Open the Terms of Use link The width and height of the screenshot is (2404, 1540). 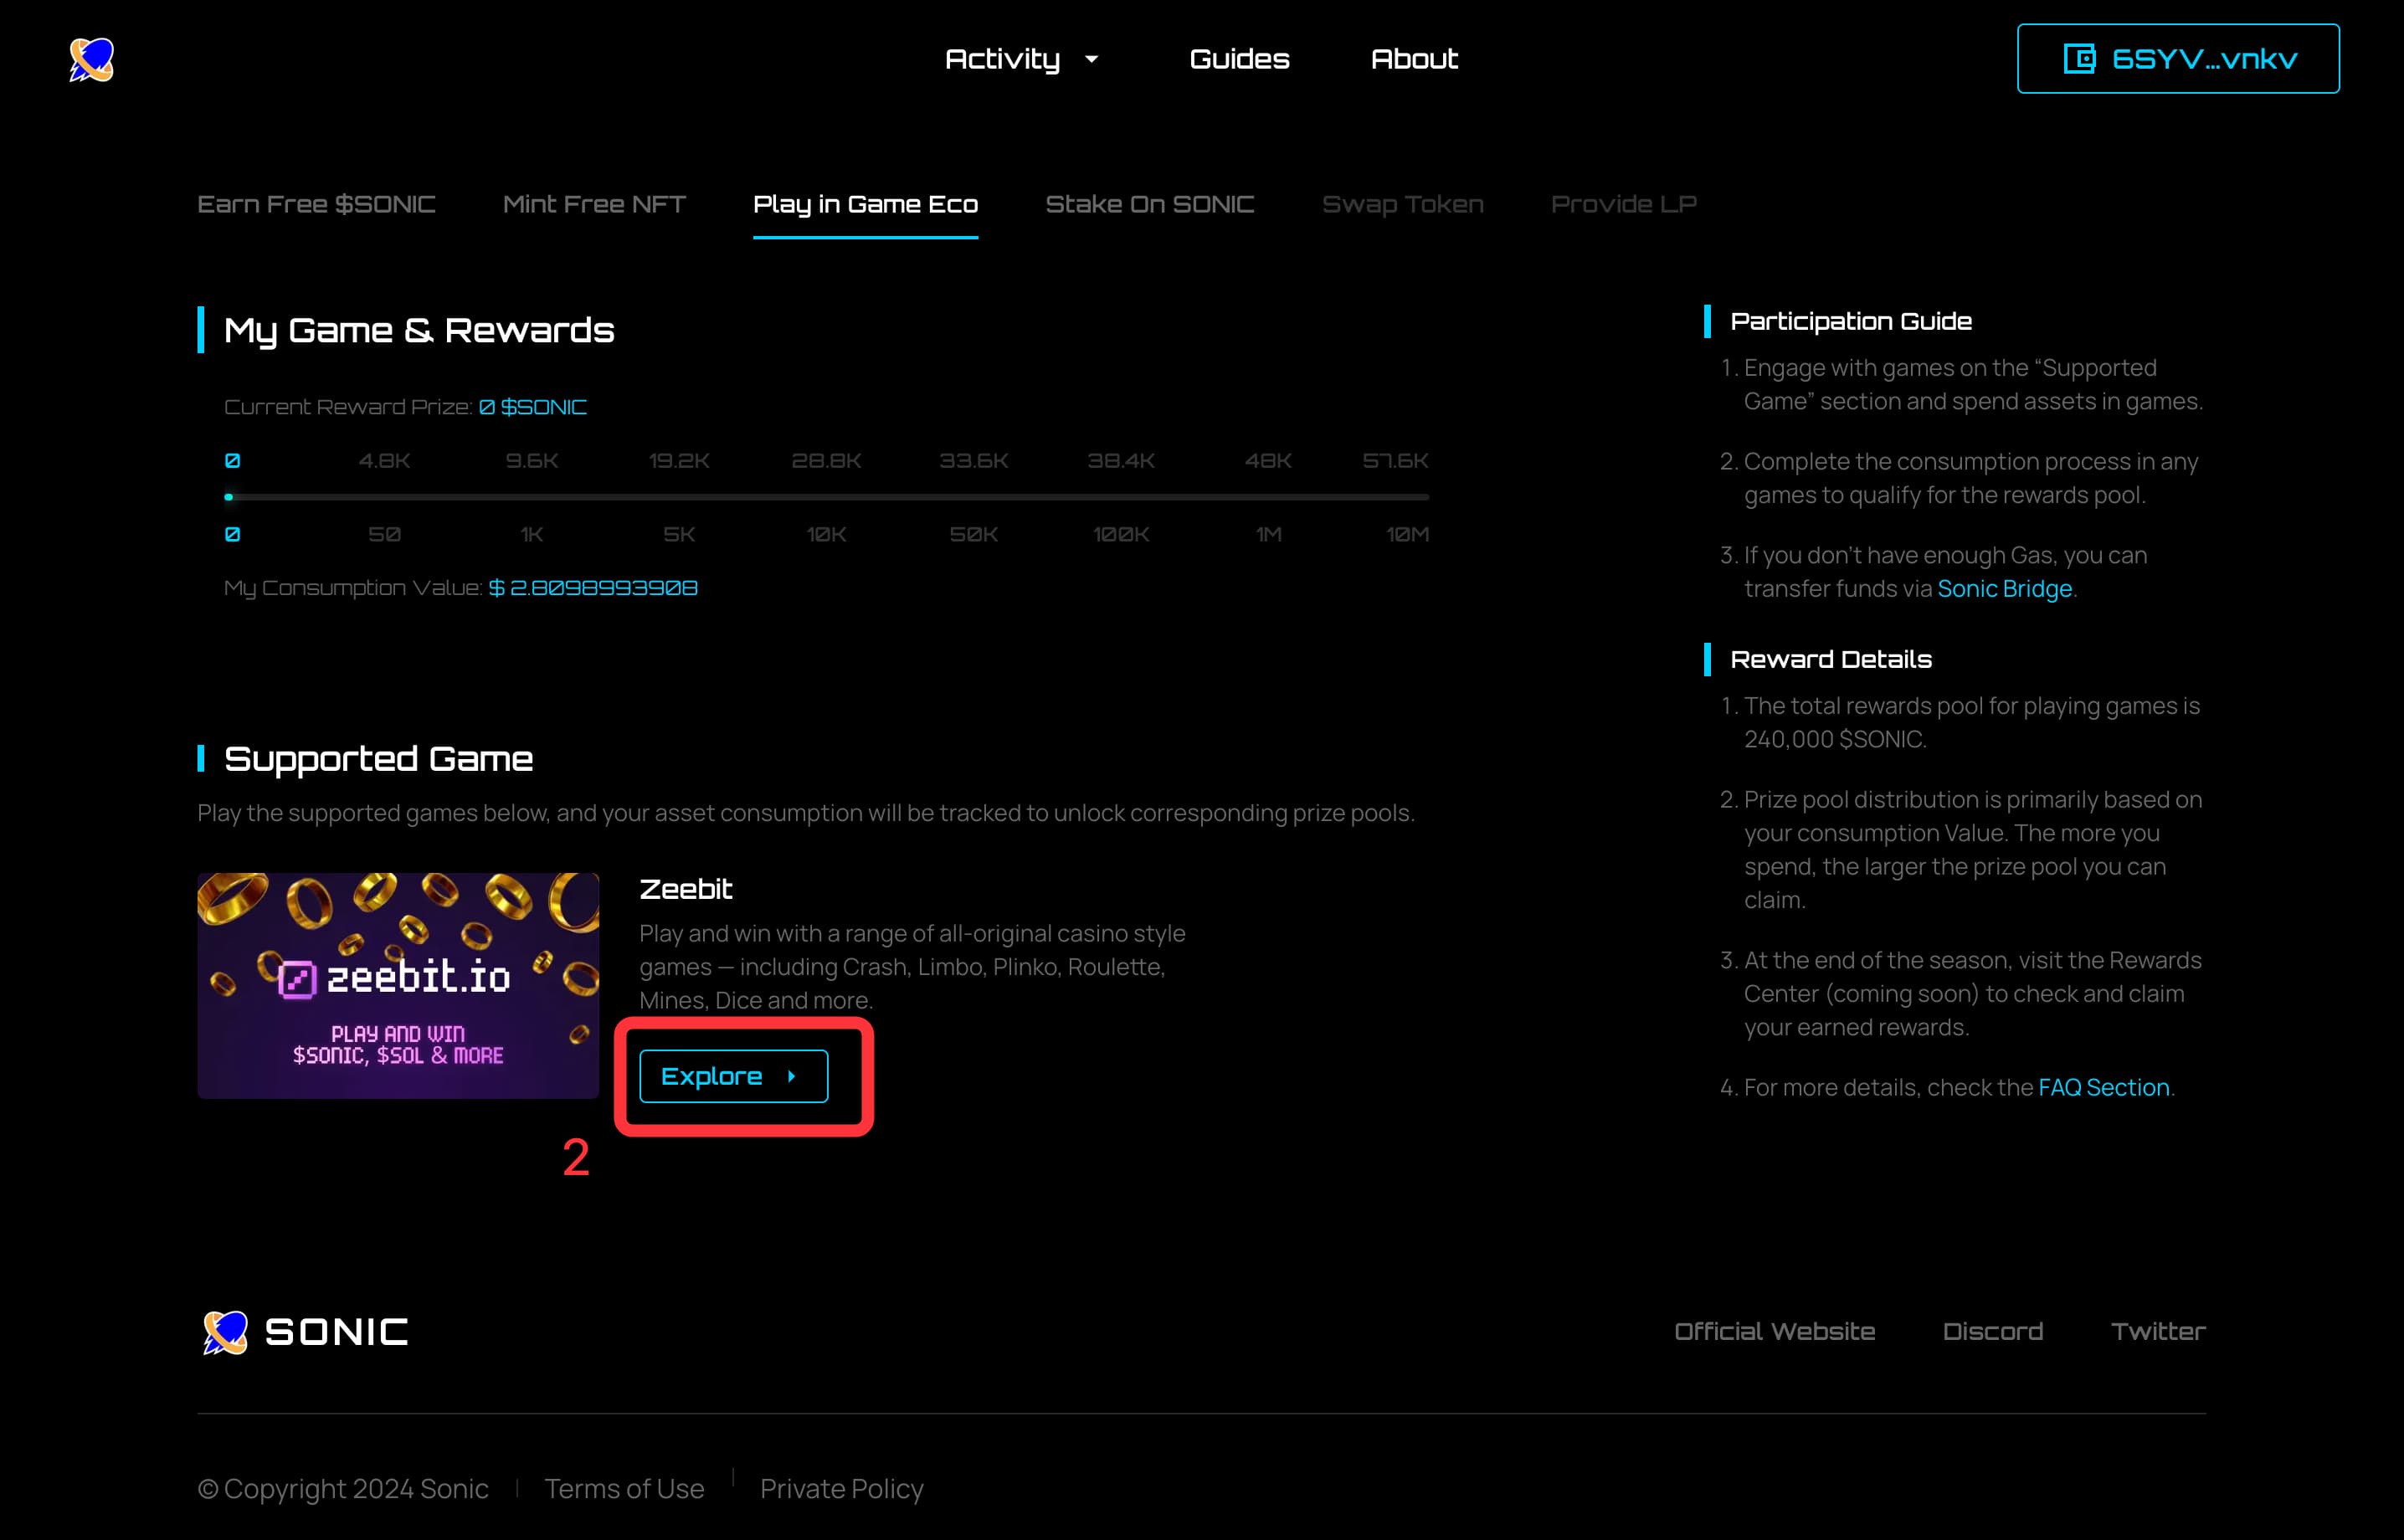[624, 1489]
